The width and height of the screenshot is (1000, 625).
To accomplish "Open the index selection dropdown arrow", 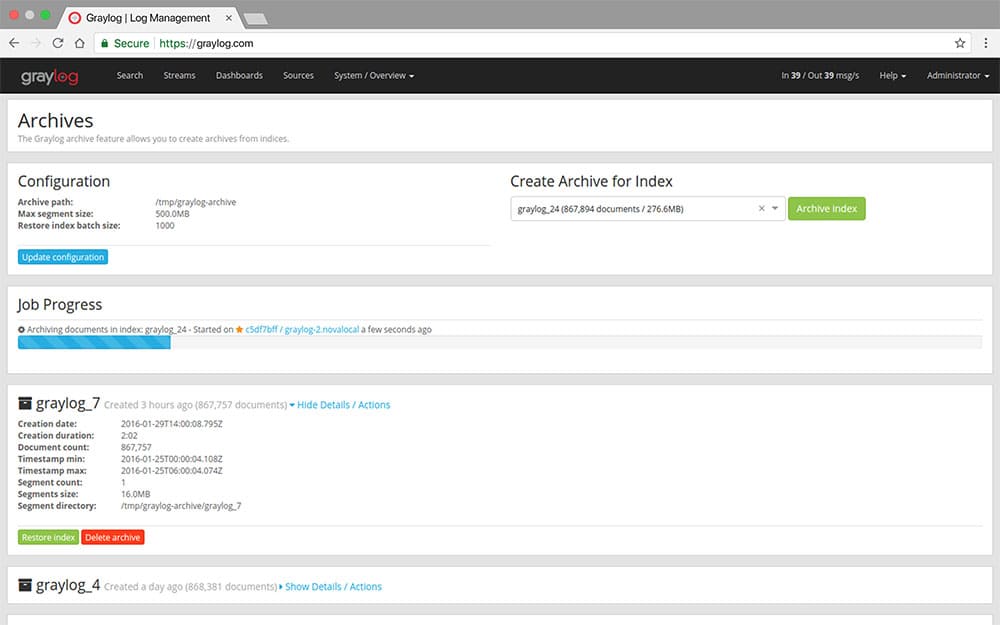I will click(775, 209).
